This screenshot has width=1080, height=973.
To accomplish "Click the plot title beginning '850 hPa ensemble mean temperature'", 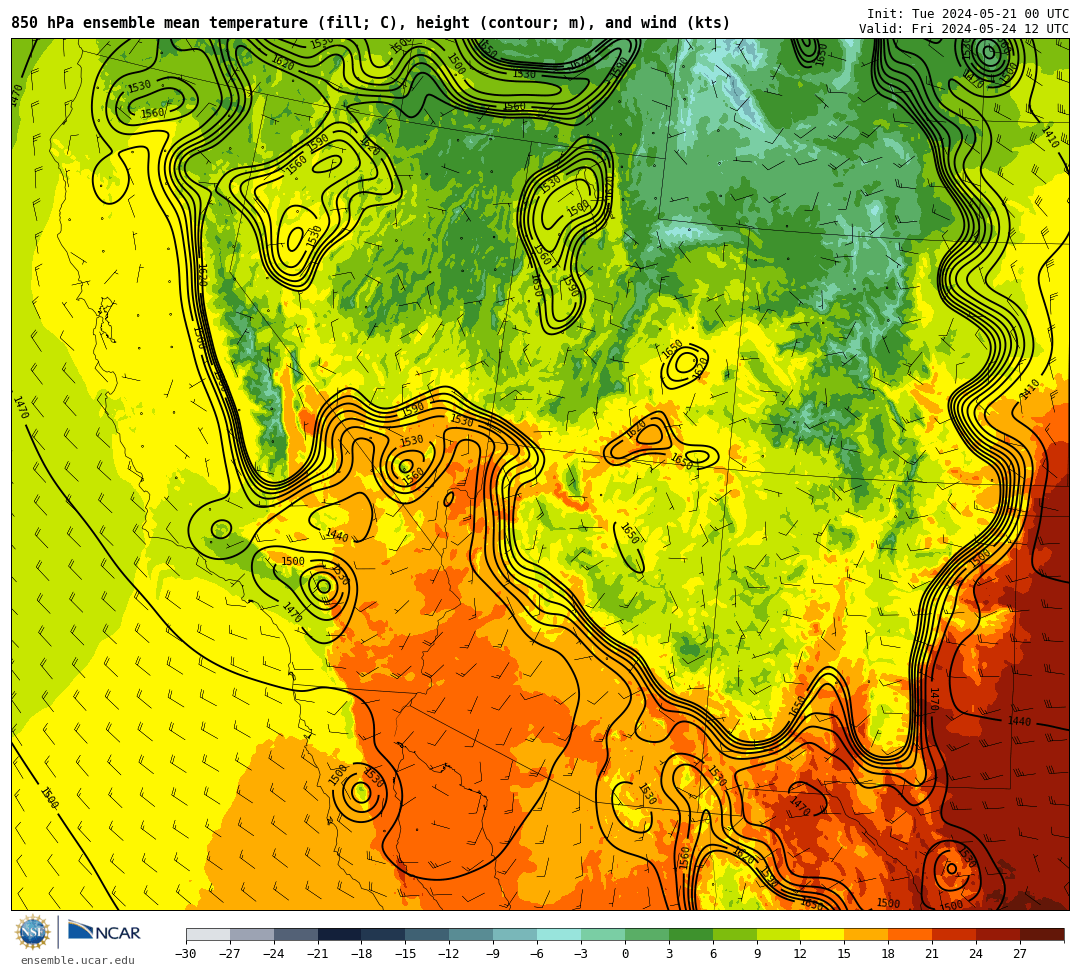I will [371, 23].
